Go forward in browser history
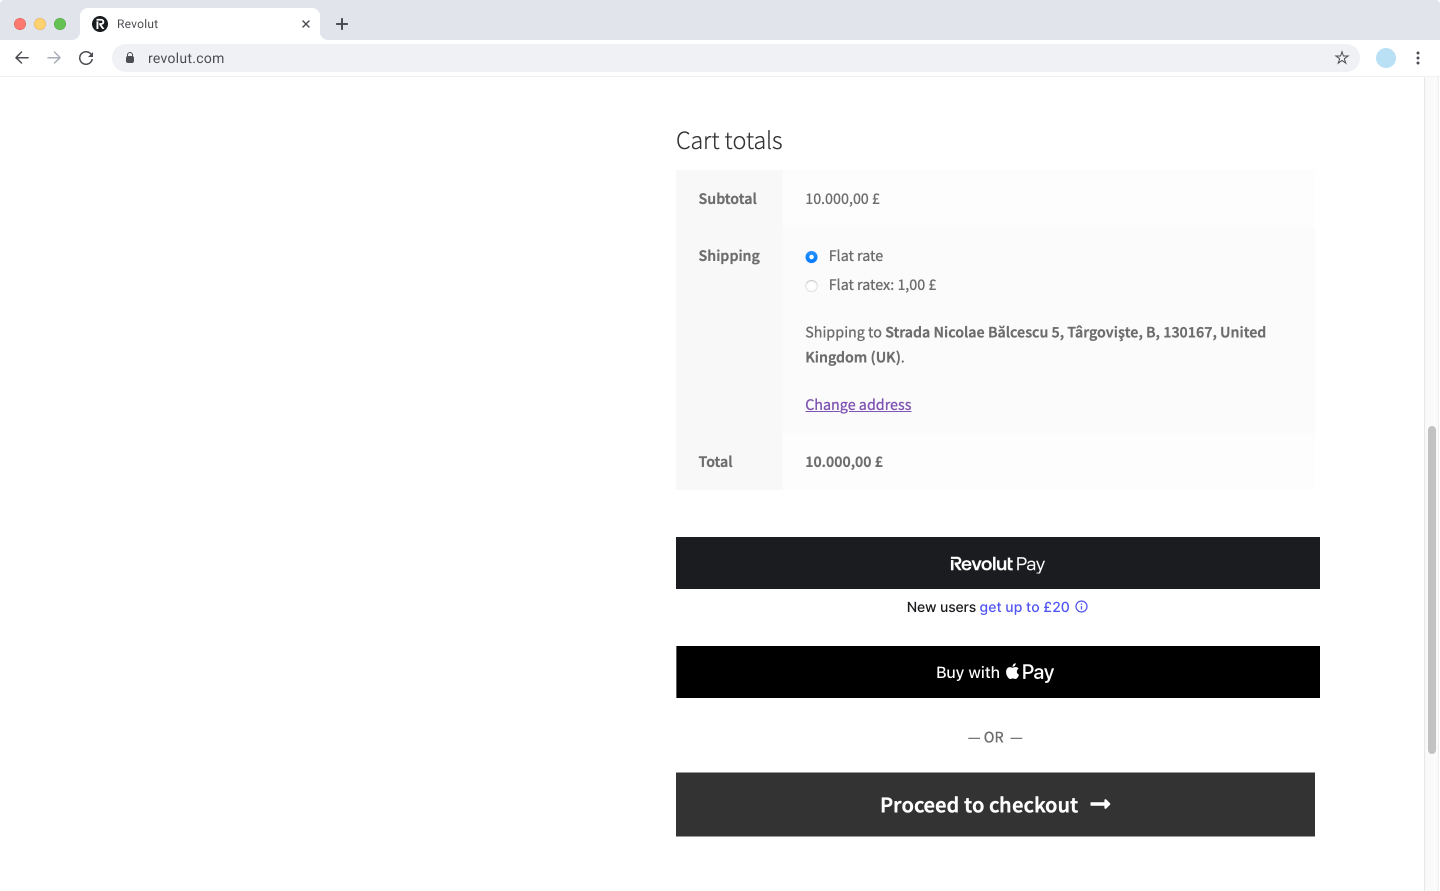 [54, 58]
